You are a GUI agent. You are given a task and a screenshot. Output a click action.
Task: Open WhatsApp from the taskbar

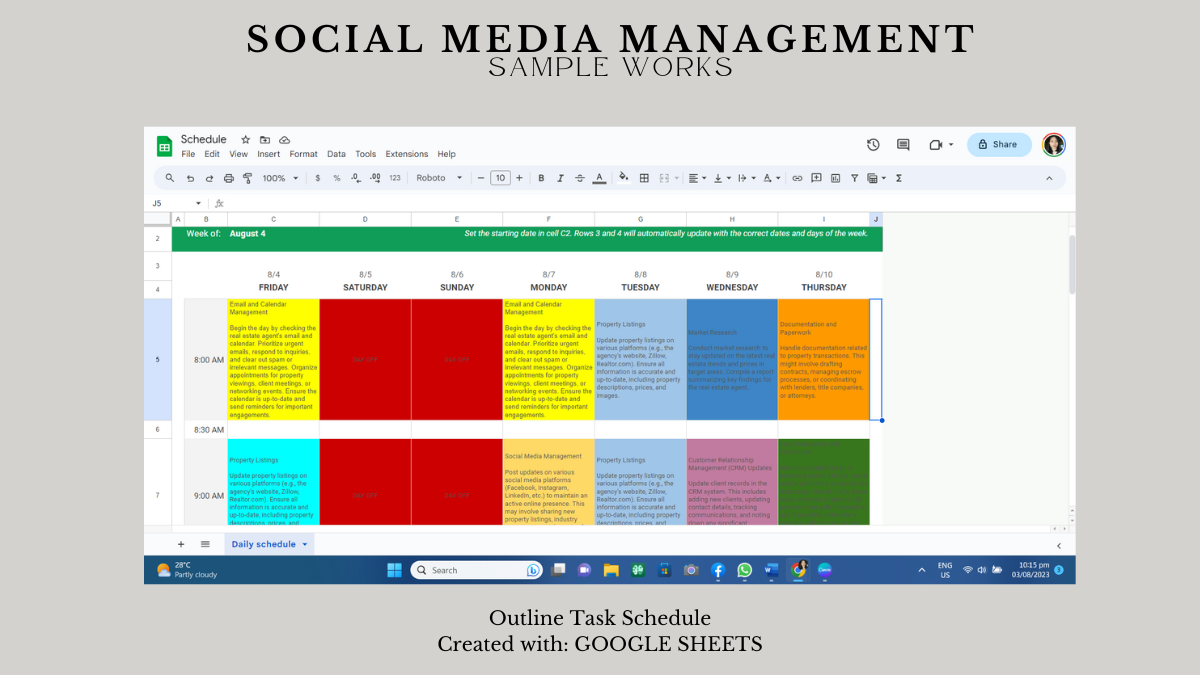(x=744, y=570)
